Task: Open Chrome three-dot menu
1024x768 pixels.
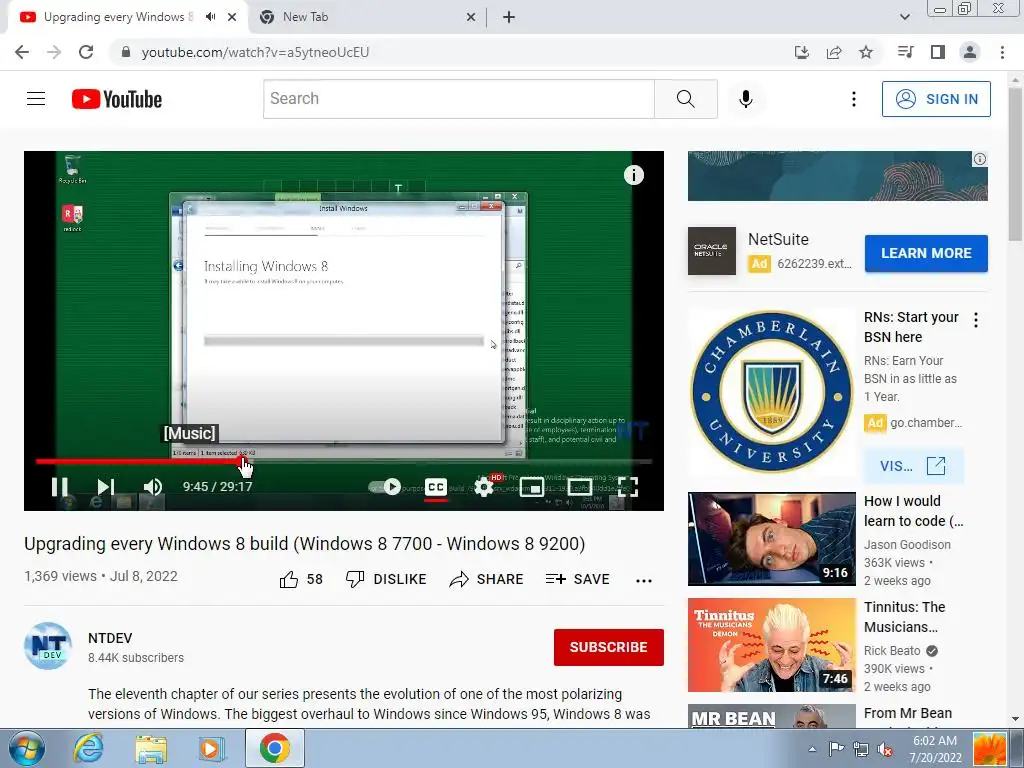Action: coord(1002,52)
